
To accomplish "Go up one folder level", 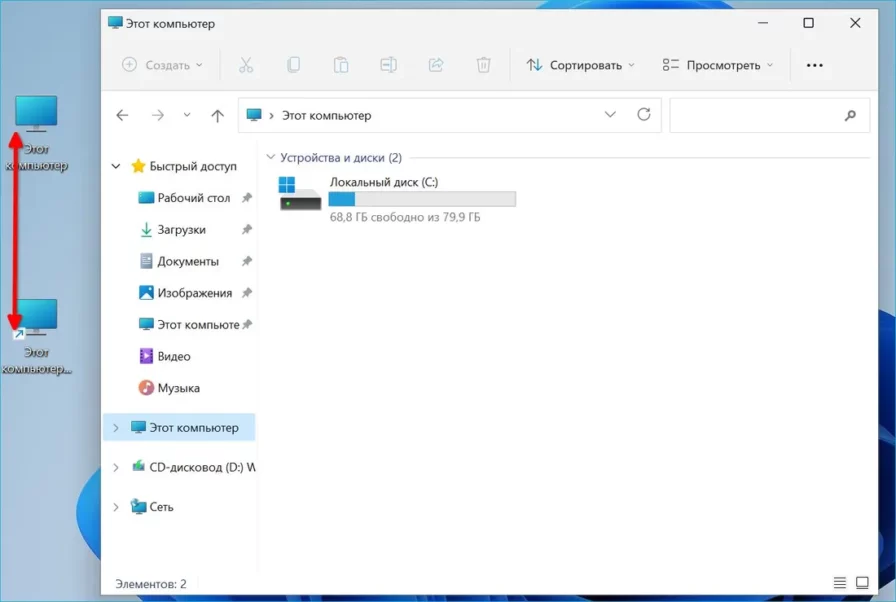I will tap(217, 116).
